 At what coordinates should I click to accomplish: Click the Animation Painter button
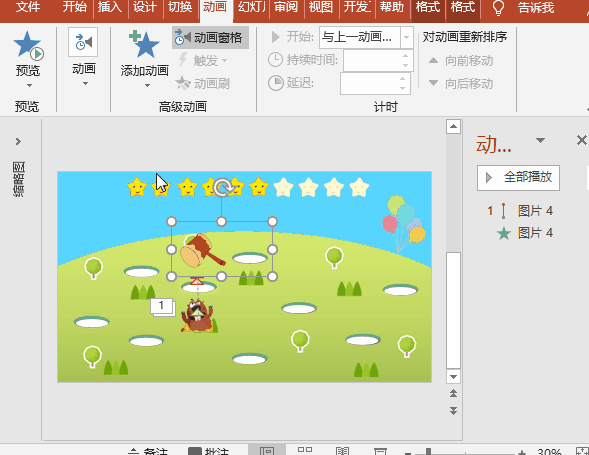coord(203,83)
